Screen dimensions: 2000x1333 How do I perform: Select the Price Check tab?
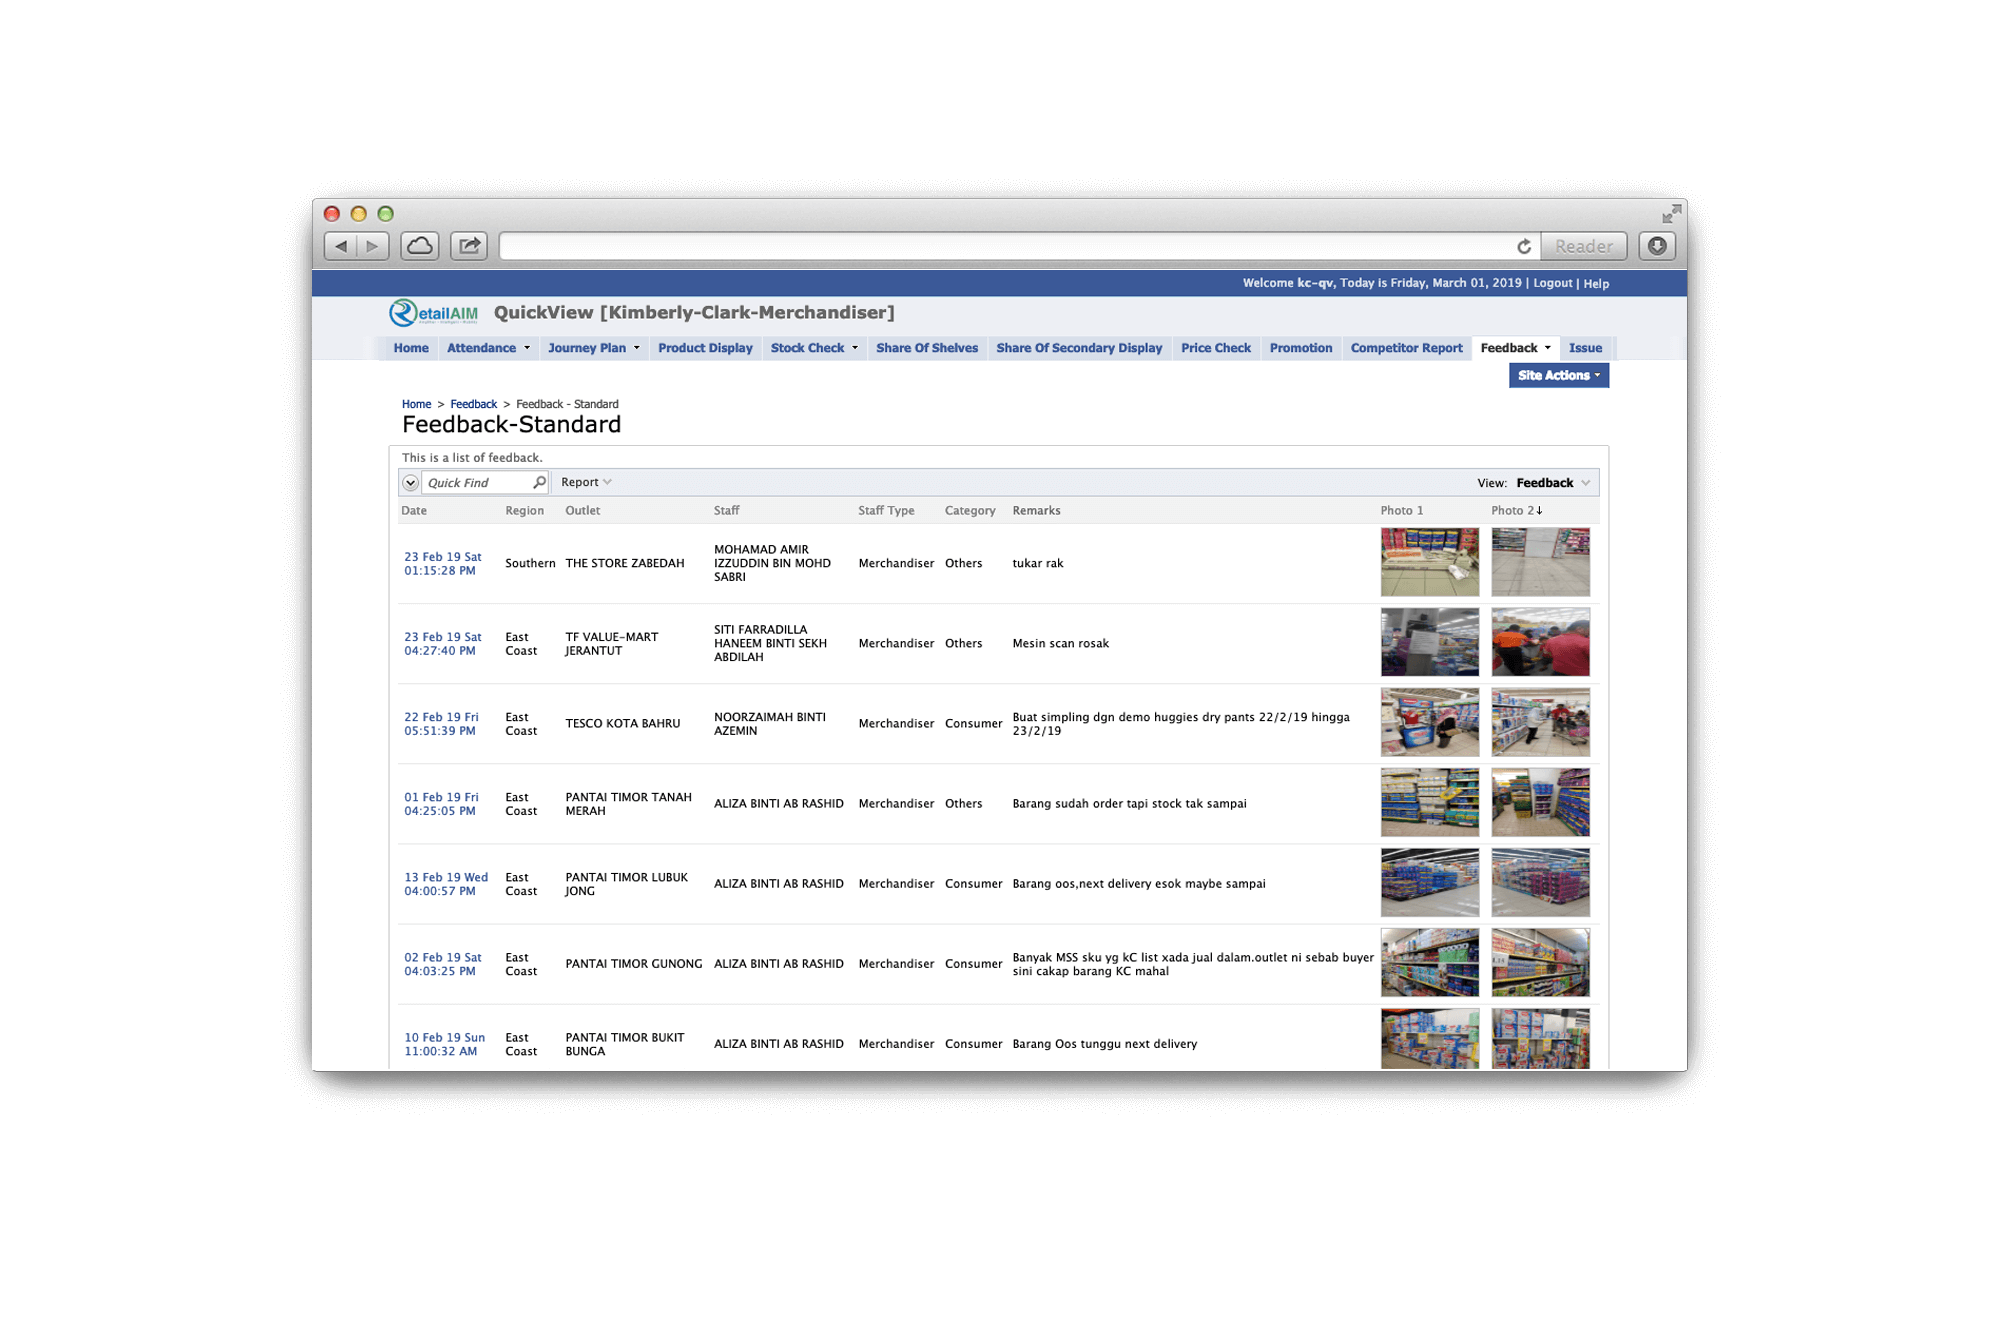point(1215,348)
